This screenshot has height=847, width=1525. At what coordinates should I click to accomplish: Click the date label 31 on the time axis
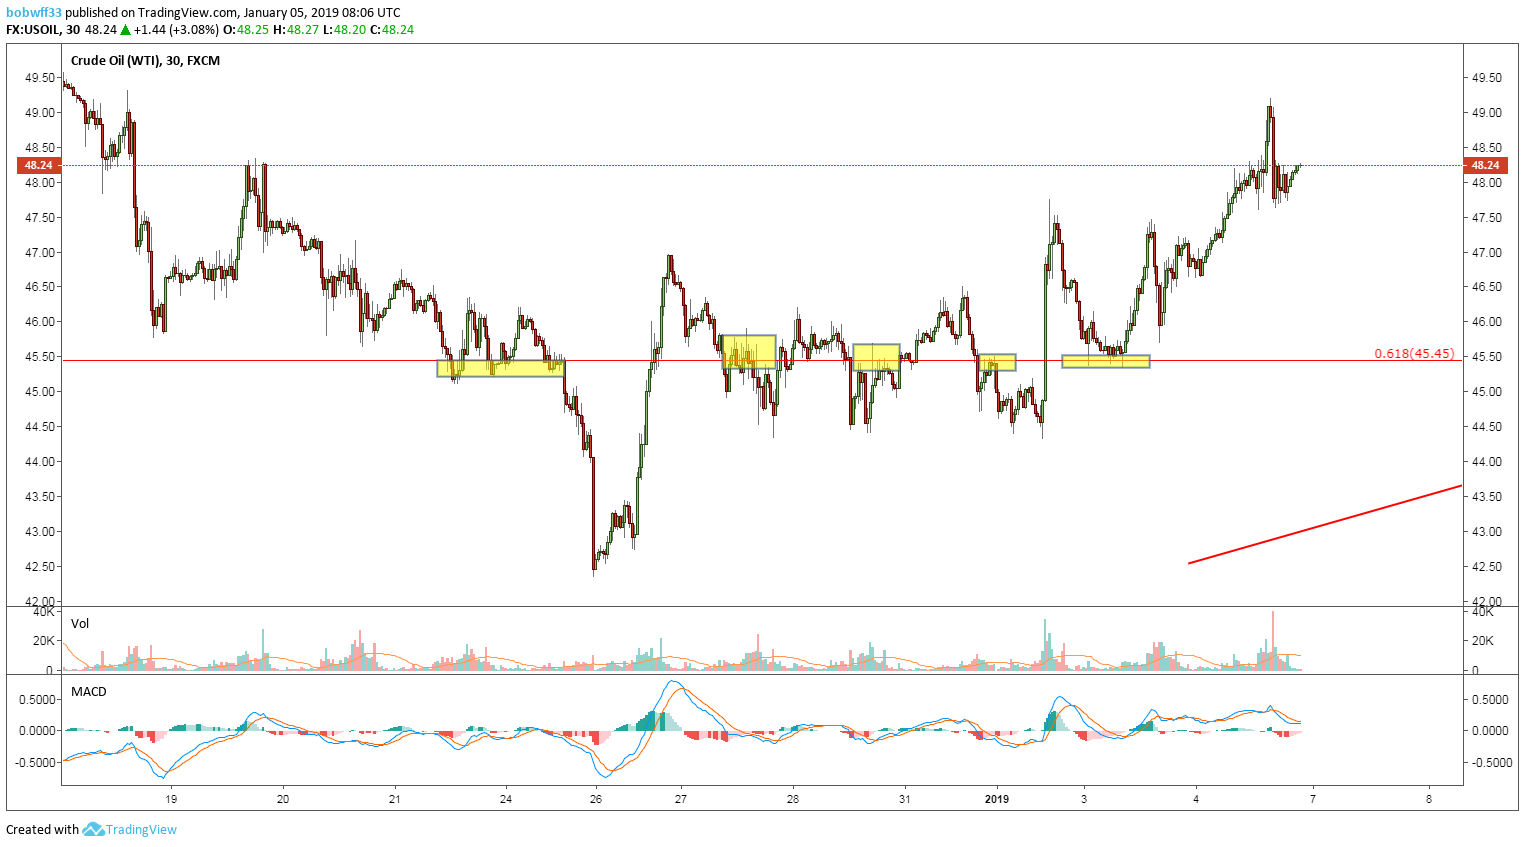pos(905,799)
